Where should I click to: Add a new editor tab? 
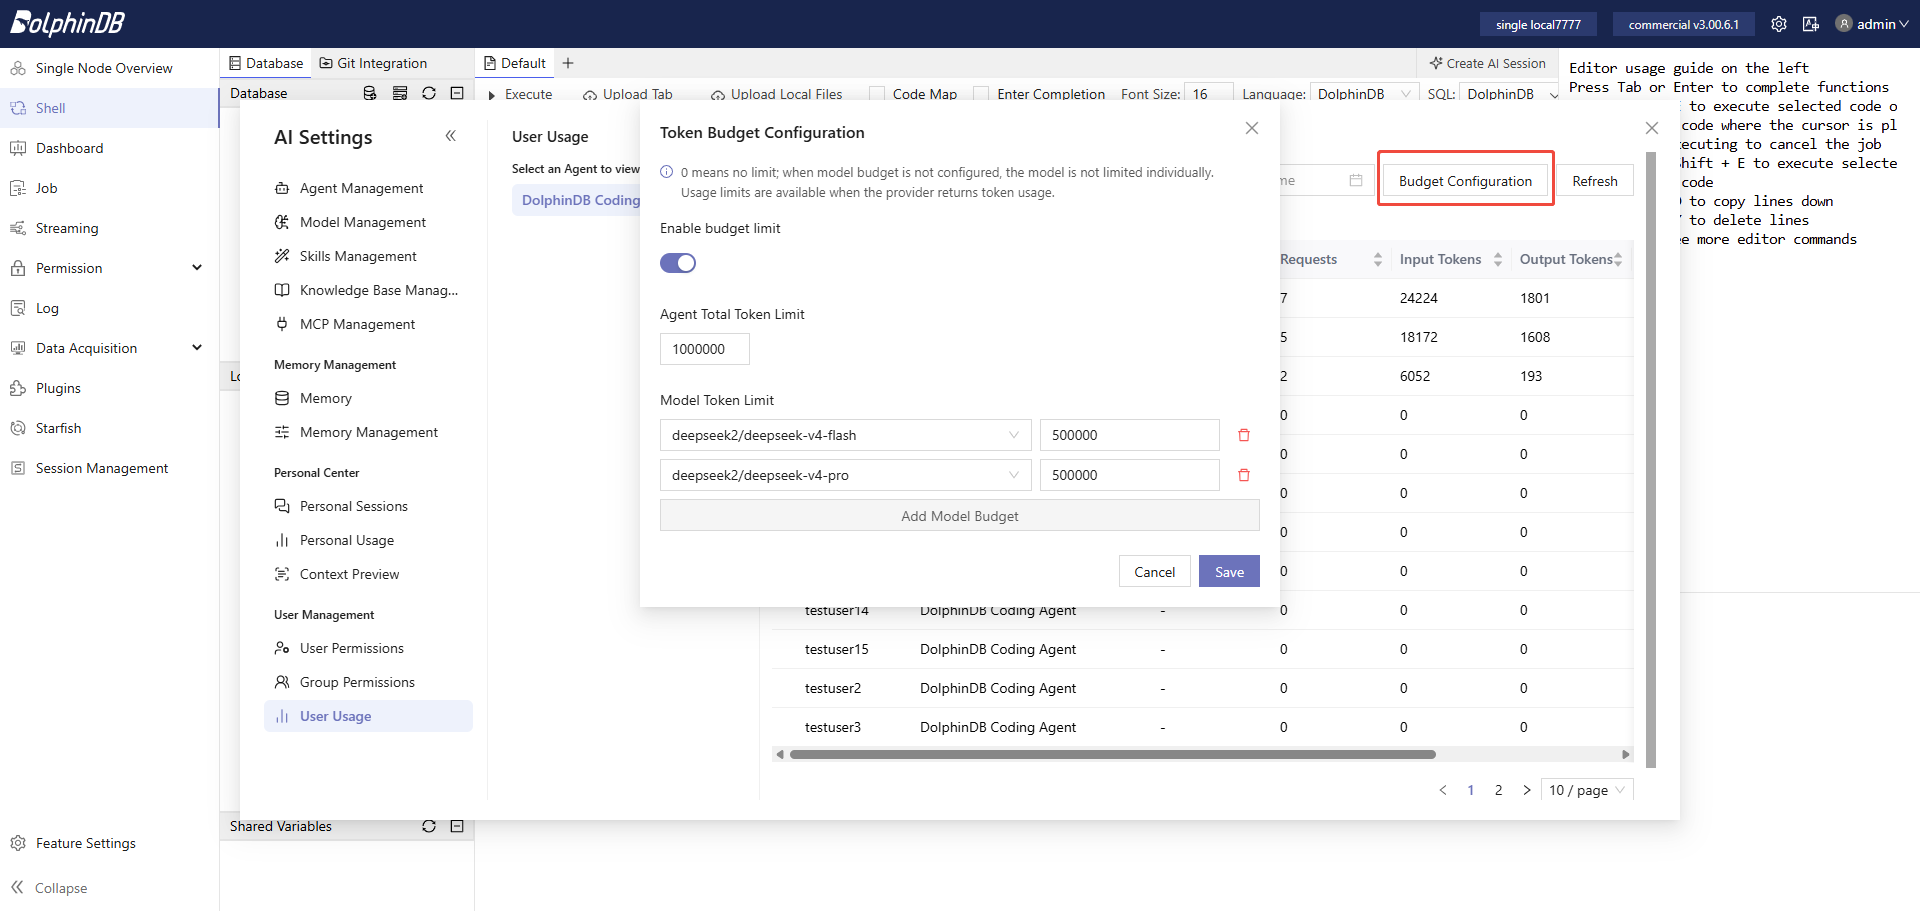568,63
